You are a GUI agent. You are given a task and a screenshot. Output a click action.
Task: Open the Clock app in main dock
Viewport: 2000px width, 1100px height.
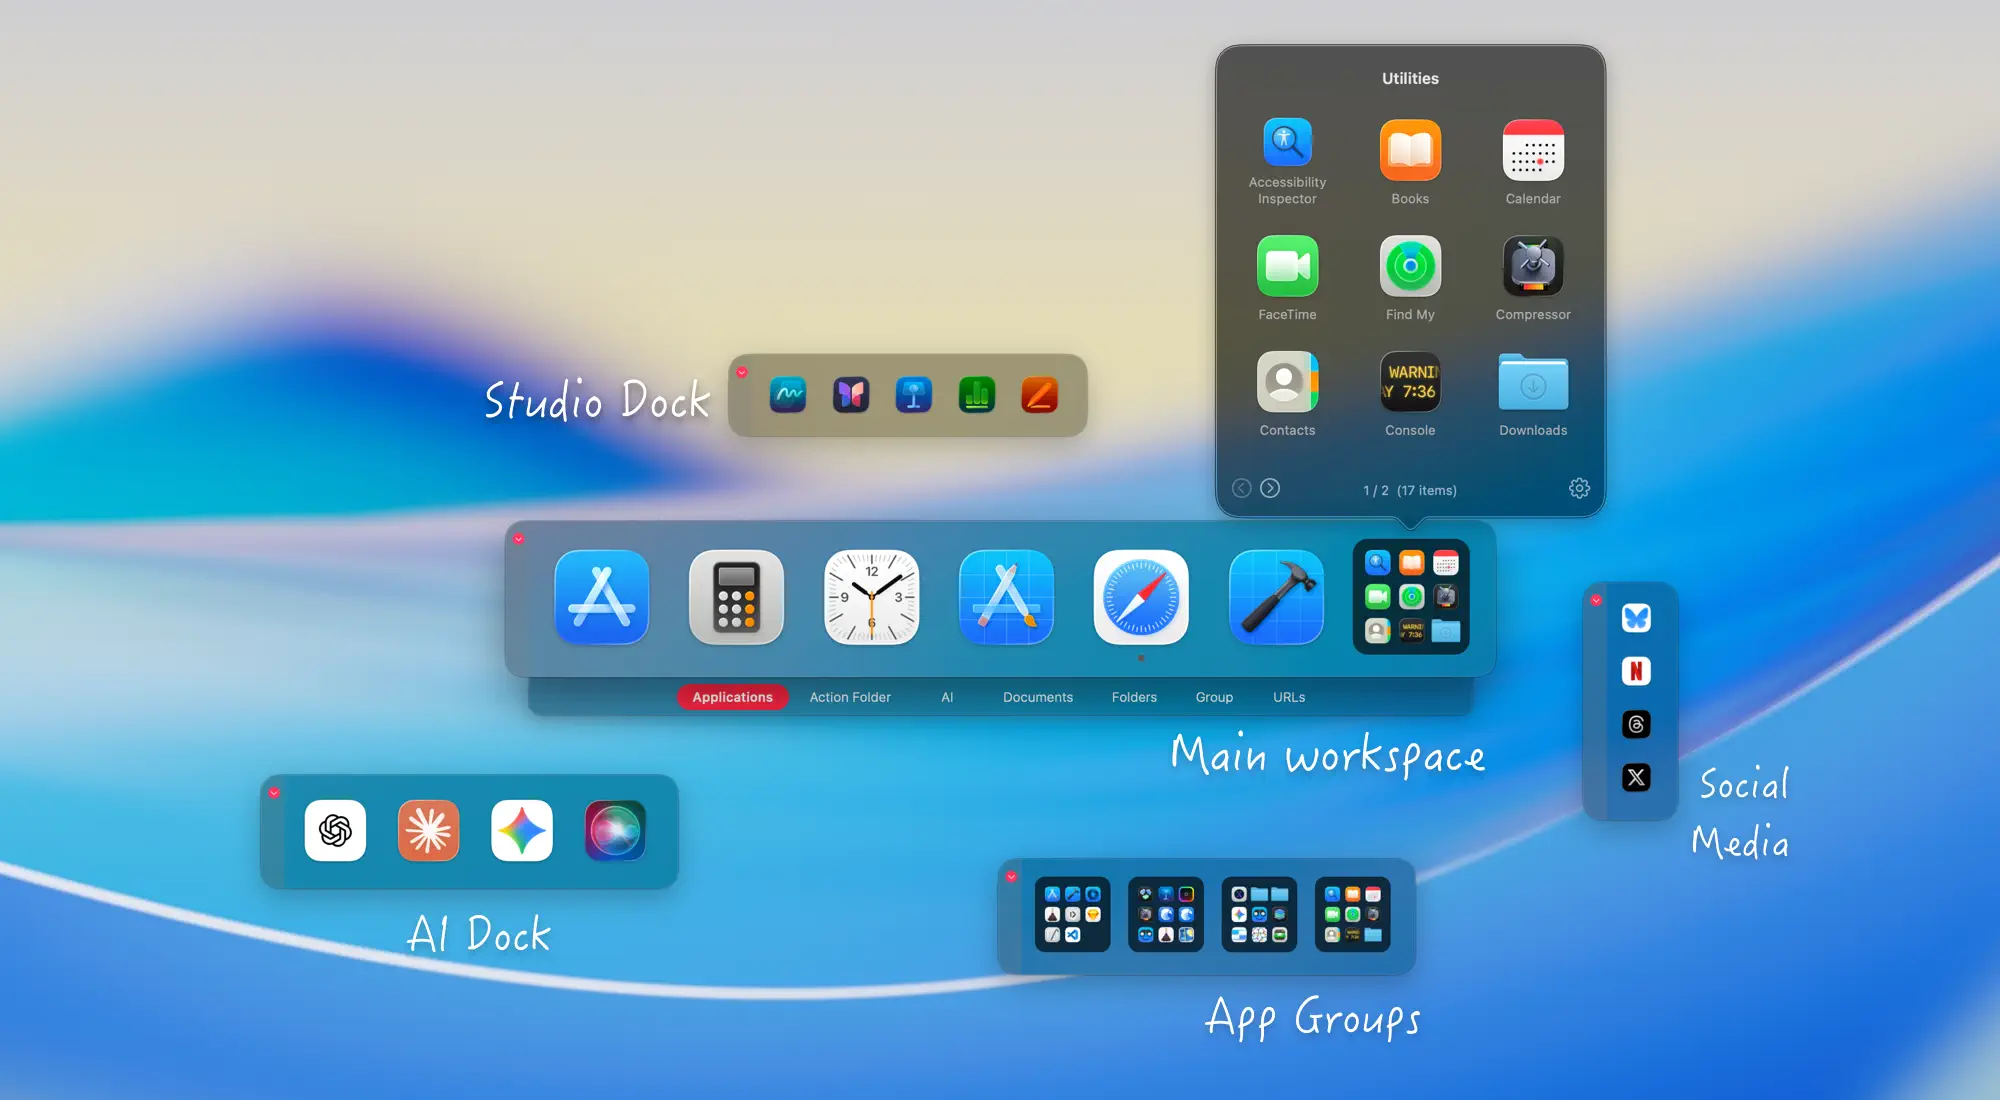coord(872,597)
